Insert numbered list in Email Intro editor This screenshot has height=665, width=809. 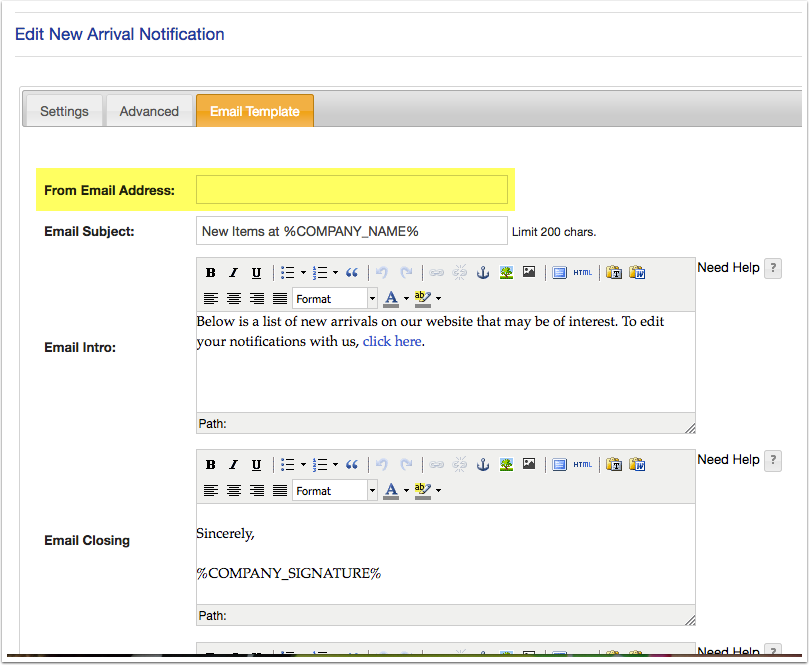click(320, 272)
